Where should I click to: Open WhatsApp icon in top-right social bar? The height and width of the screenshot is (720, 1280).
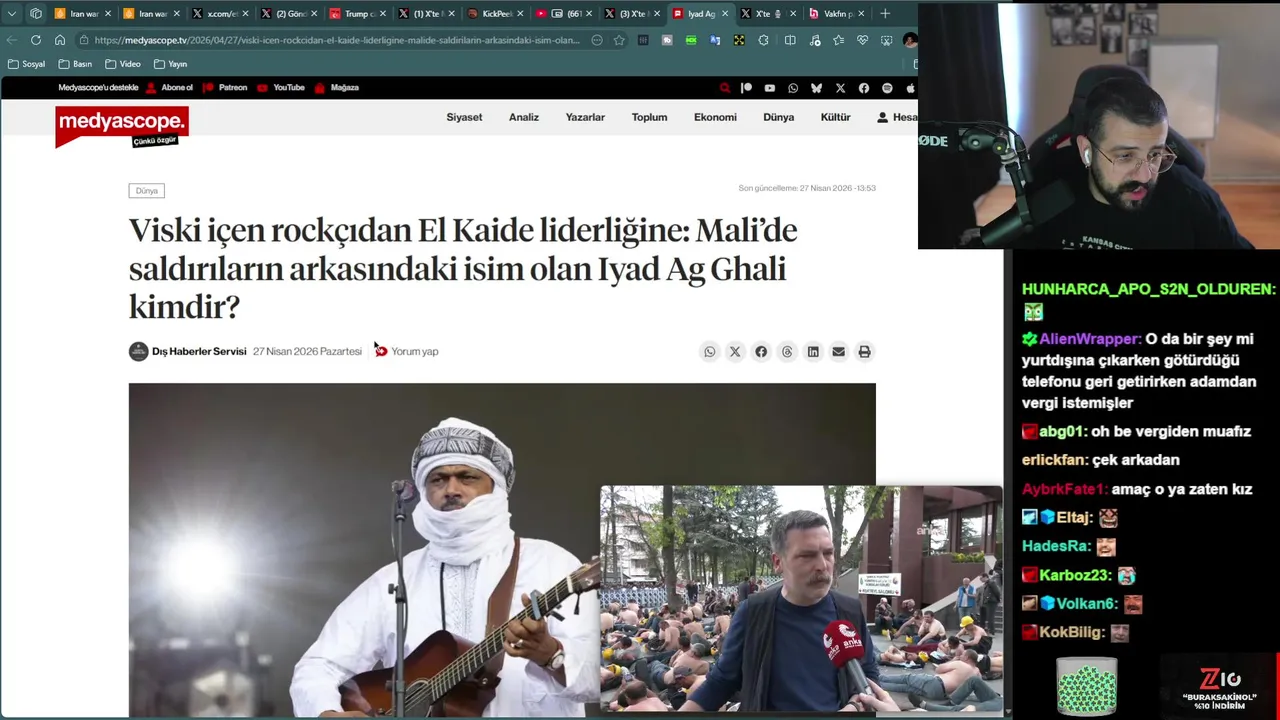tap(793, 88)
